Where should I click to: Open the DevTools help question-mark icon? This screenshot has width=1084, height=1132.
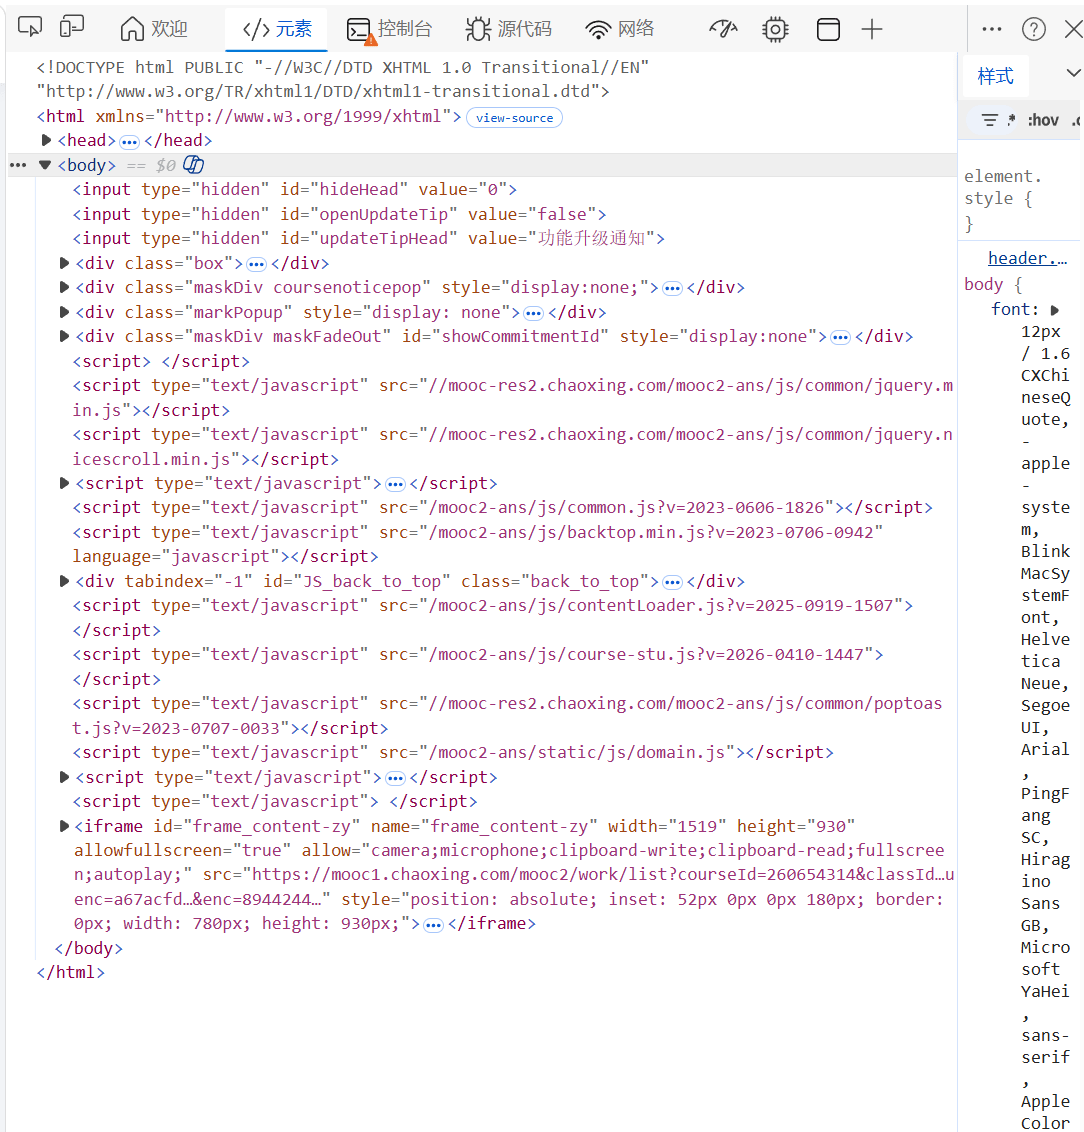[x=1033, y=29]
